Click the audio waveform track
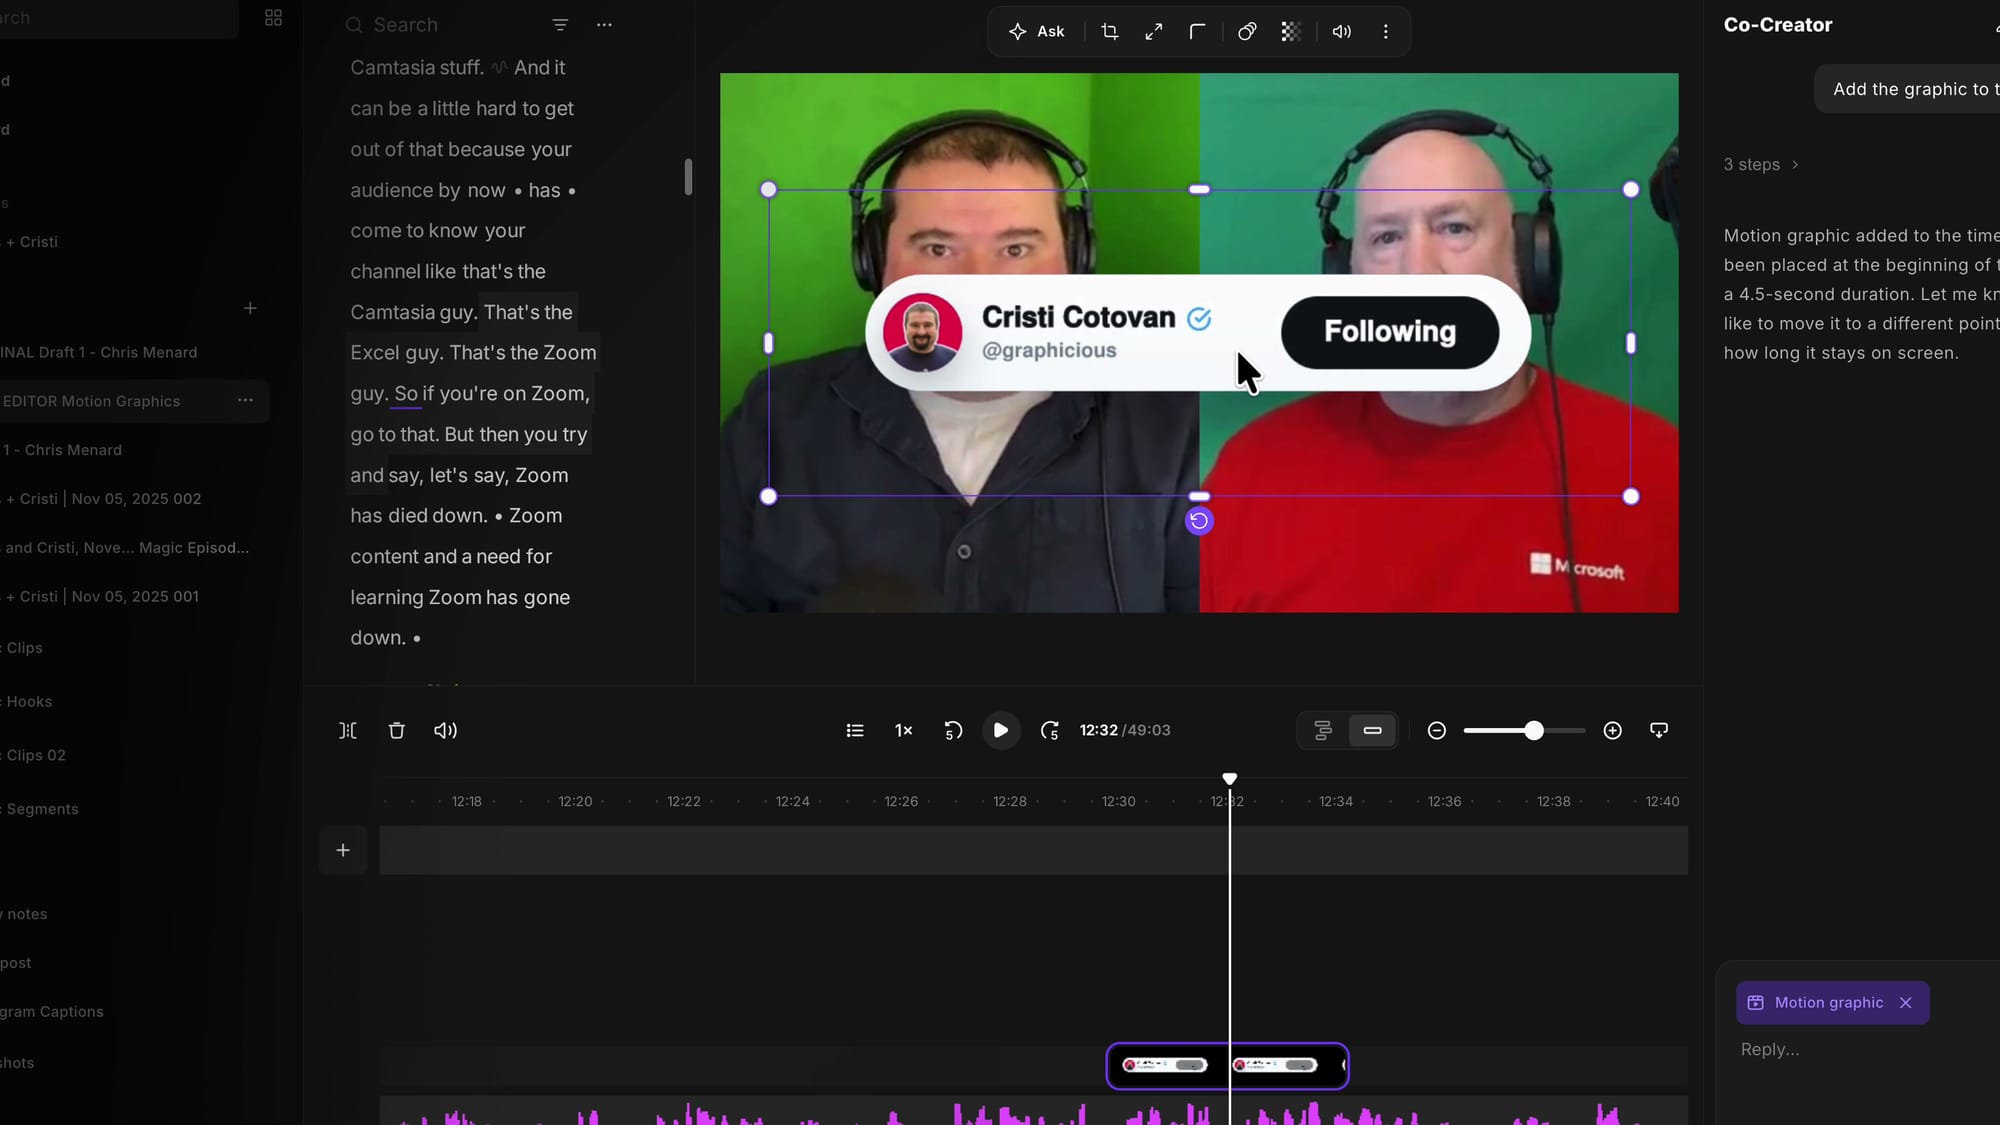The height and width of the screenshot is (1125, 2000). [x=1034, y=1111]
